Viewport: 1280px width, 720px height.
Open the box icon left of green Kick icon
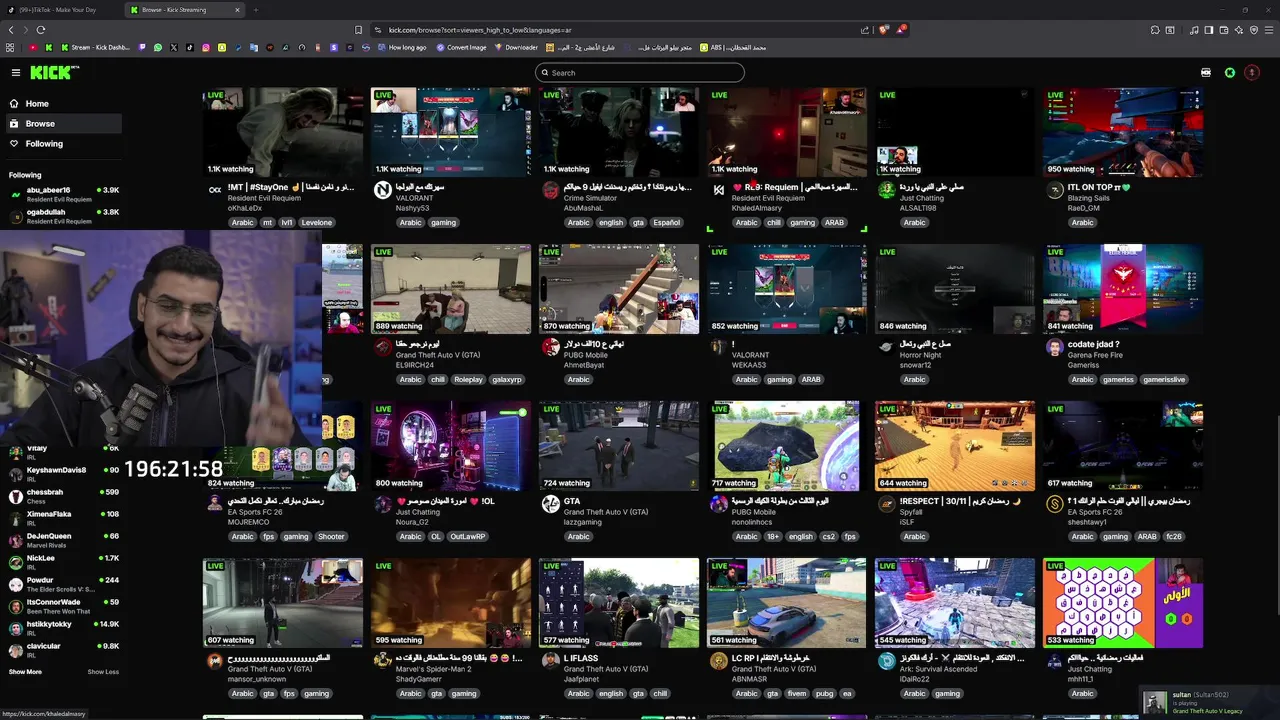(x=1206, y=72)
